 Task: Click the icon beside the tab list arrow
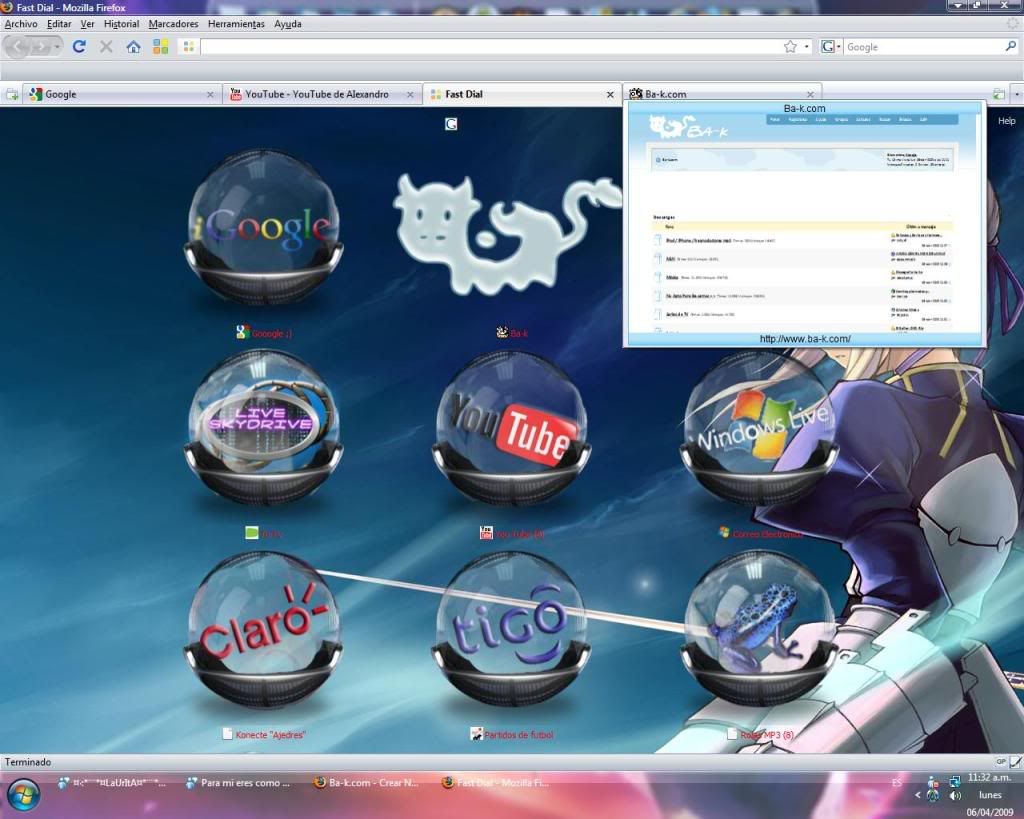pos(999,95)
